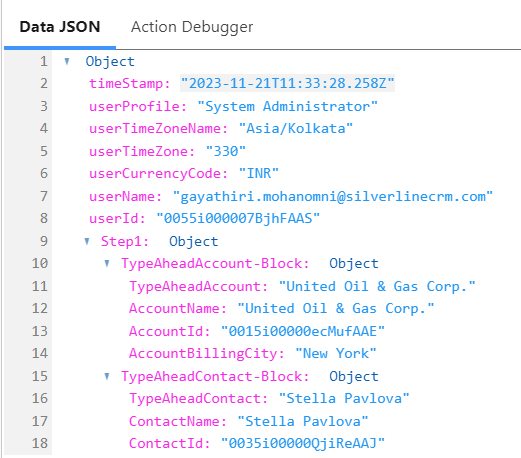Select value "0015i00000ecMufAAE"
The height and width of the screenshot is (458, 521).
point(303,331)
